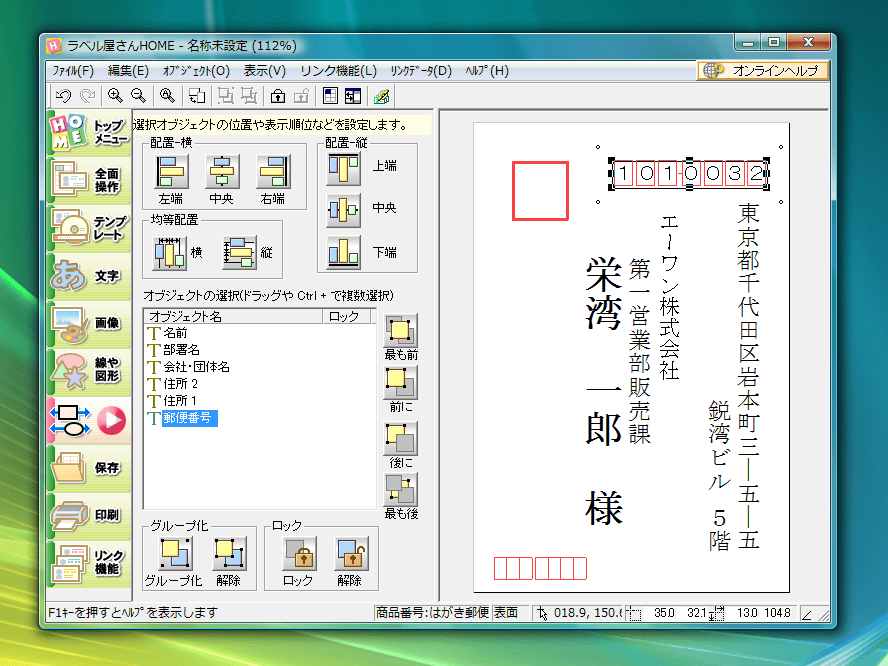Viewport: 888px width, 666px height.
Task: Click the company text エーワン株式会社
Action: 669,297
